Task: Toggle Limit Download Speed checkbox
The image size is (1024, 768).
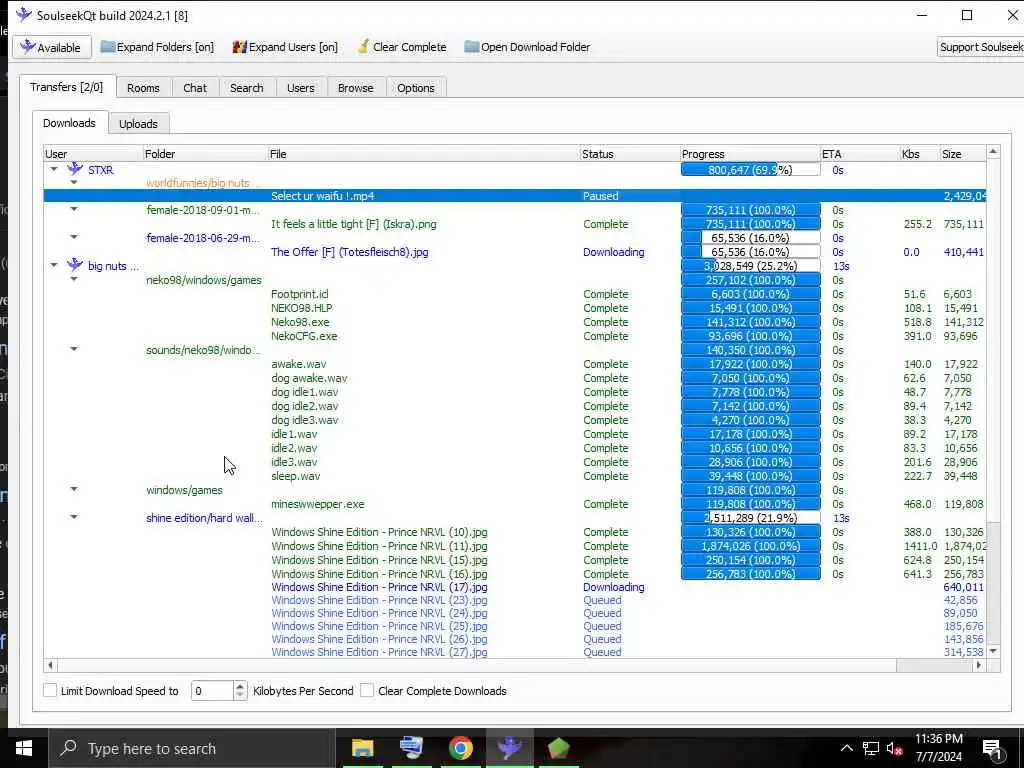Action: (50, 690)
